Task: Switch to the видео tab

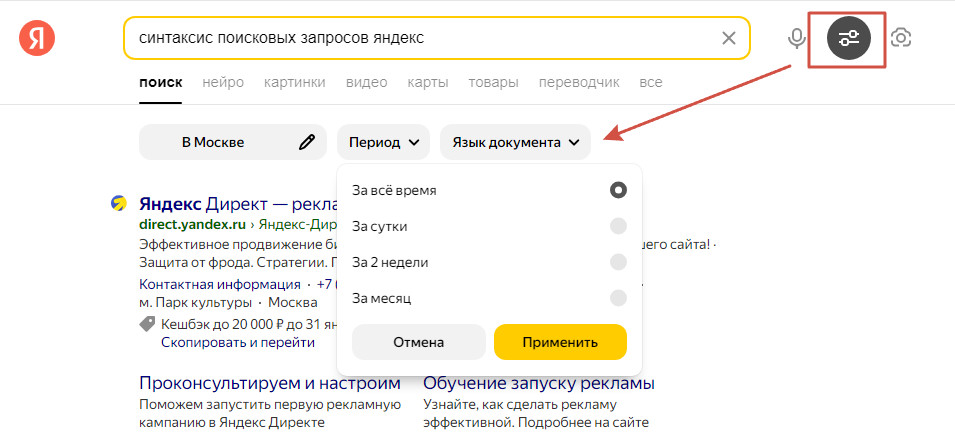Action: 366,82
